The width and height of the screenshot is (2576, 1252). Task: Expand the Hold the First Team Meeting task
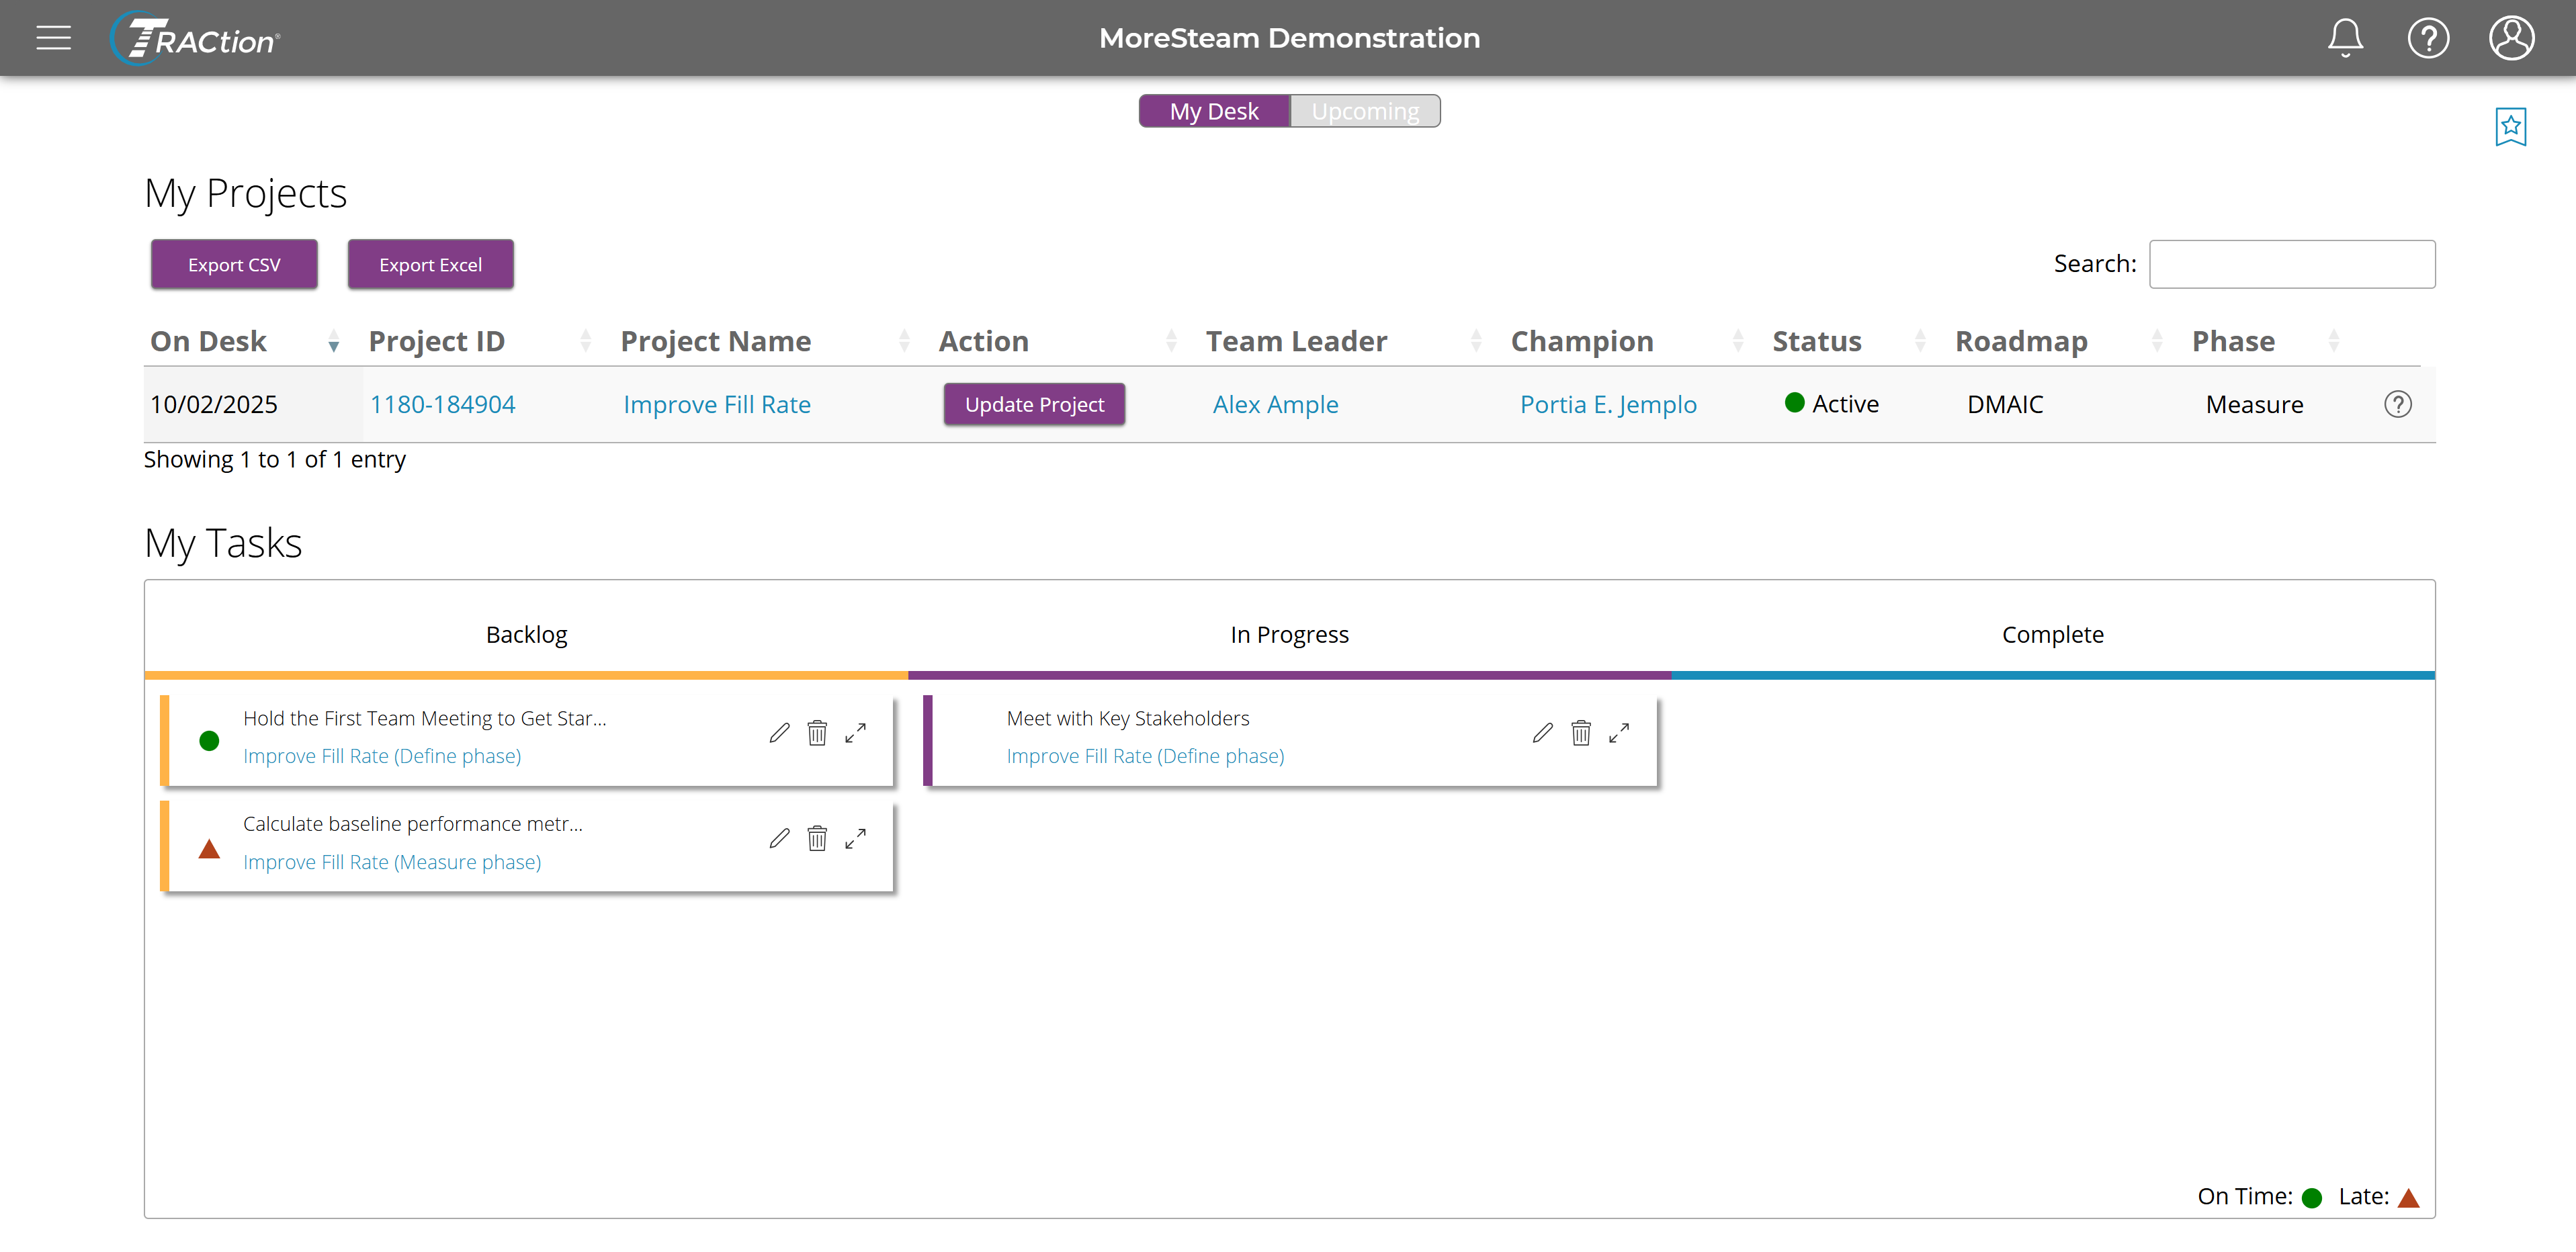[855, 733]
